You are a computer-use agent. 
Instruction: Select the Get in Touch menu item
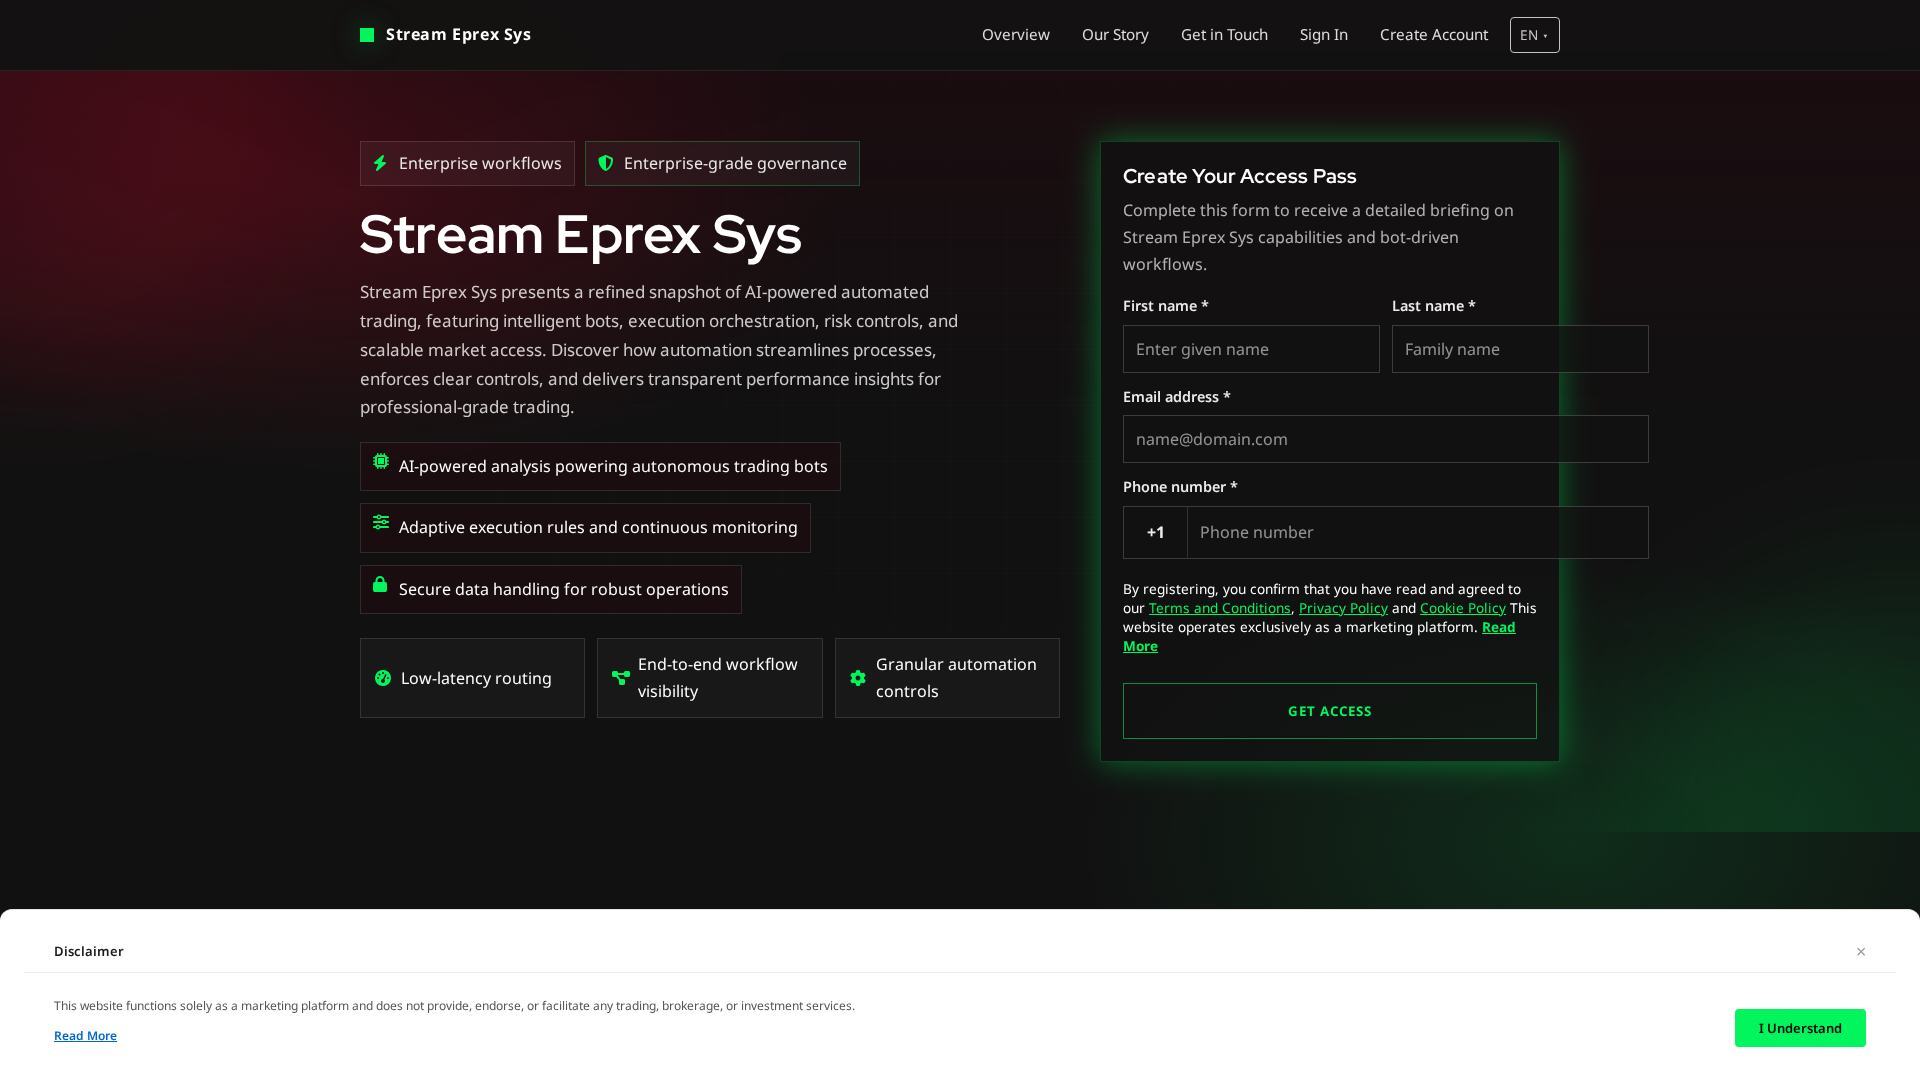tap(1224, 34)
